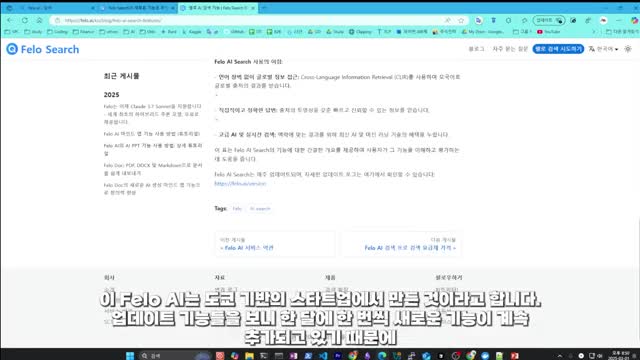Switch to the second Felo Search tab
The height and width of the screenshot is (360, 640).
pos(137,8)
